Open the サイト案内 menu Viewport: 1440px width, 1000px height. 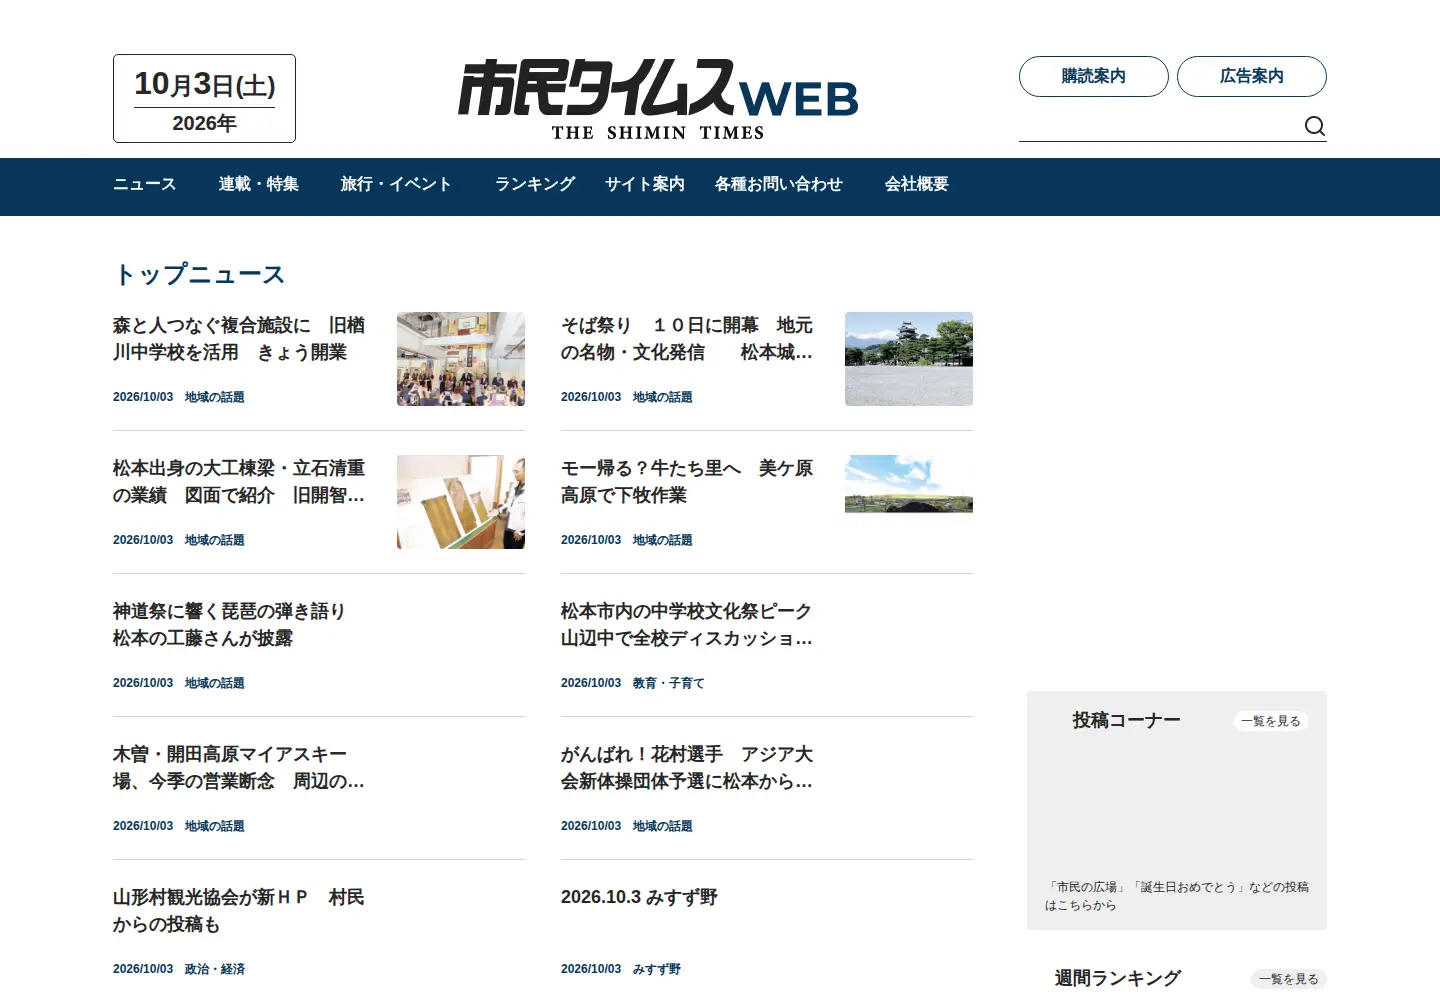[x=645, y=184]
